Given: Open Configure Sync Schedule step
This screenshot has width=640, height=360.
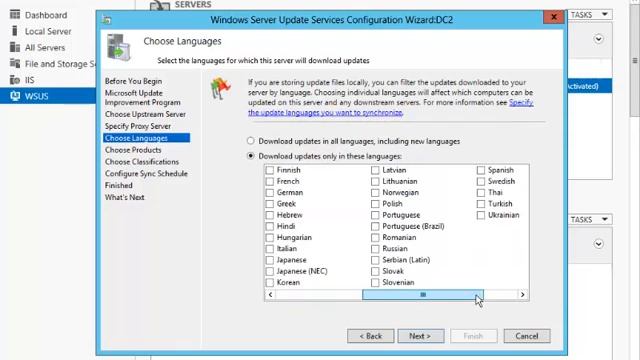Looking at the screenshot, I should click(x=146, y=173).
